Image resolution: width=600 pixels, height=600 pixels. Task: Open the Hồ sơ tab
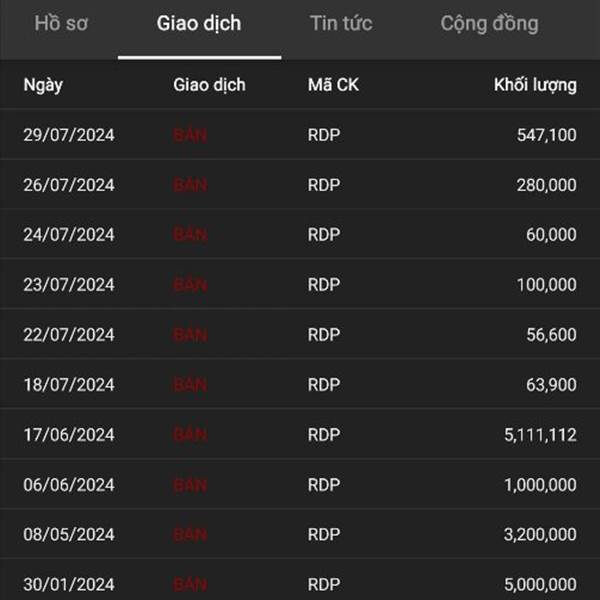[61, 24]
